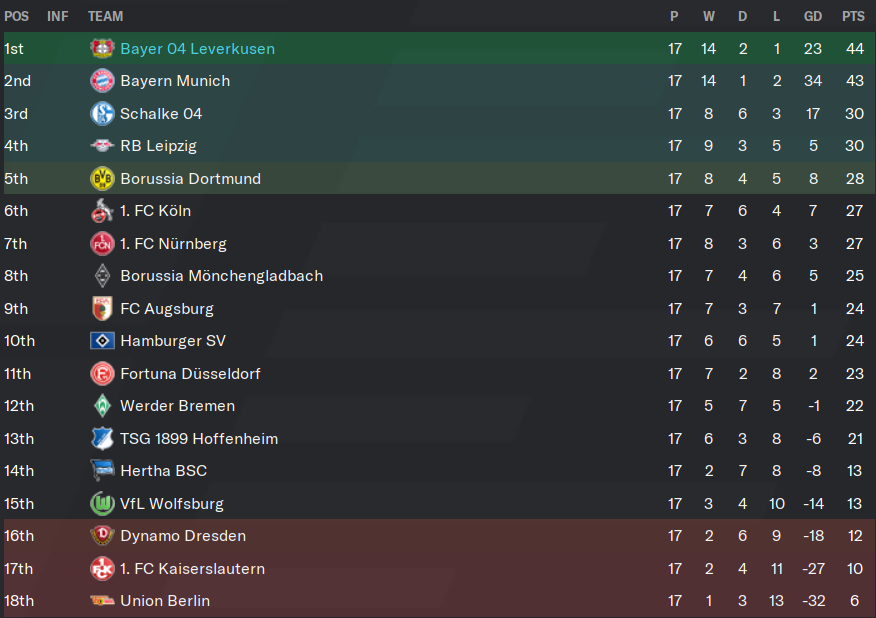Click the Bayer 04 Leverkusen club crest
This screenshot has width=876, height=618.
[x=102, y=49]
